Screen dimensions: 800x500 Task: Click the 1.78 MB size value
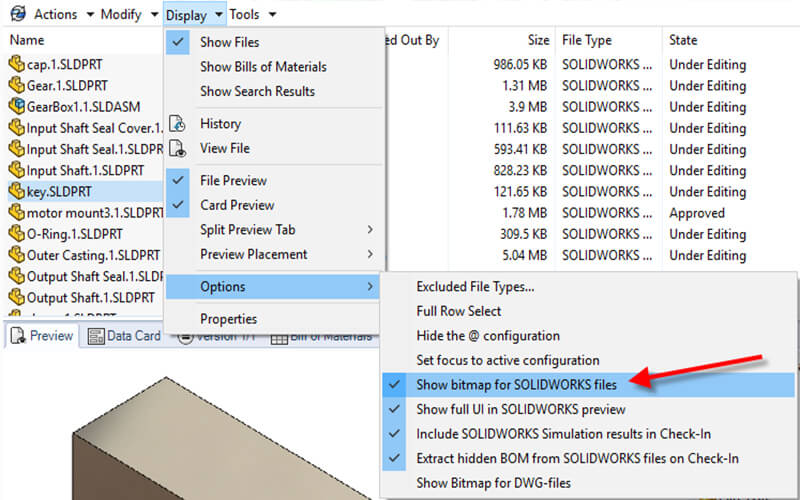524,213
